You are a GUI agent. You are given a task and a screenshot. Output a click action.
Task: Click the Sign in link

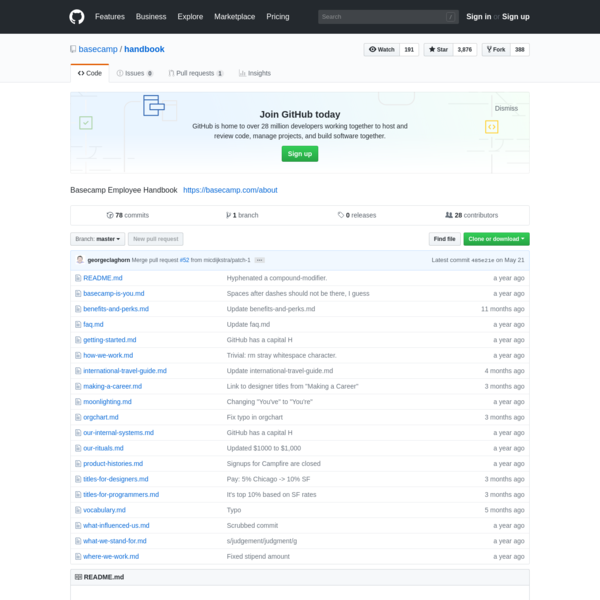click(x=479, y=17)
